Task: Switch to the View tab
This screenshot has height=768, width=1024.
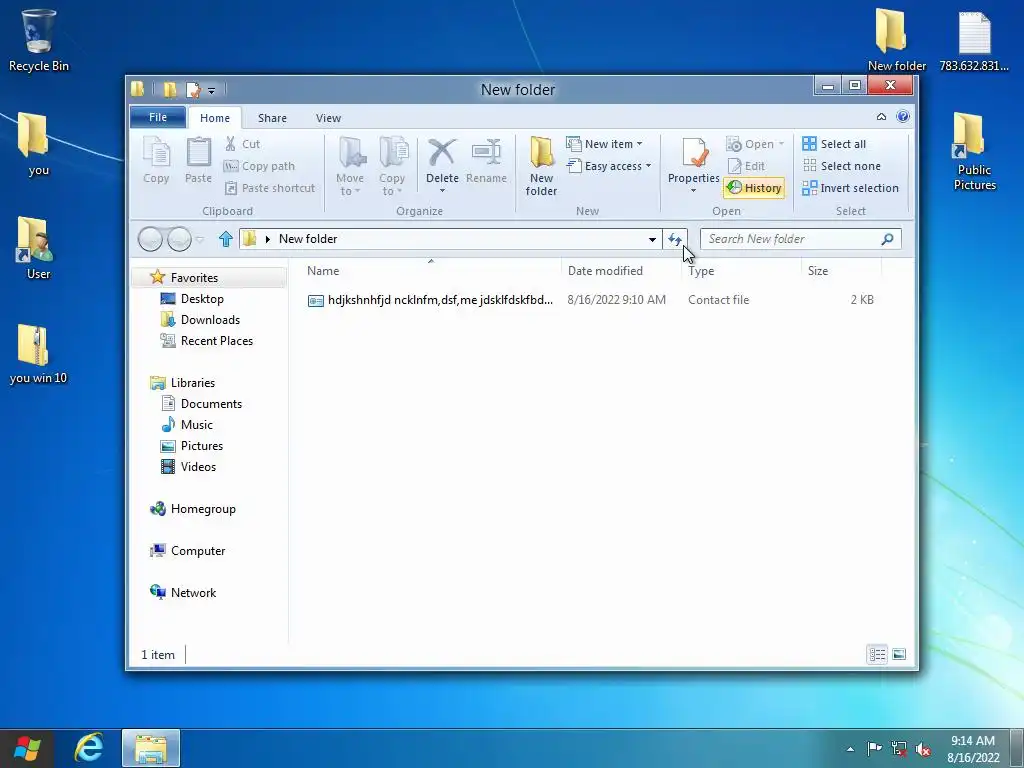Action: point(328,118)
